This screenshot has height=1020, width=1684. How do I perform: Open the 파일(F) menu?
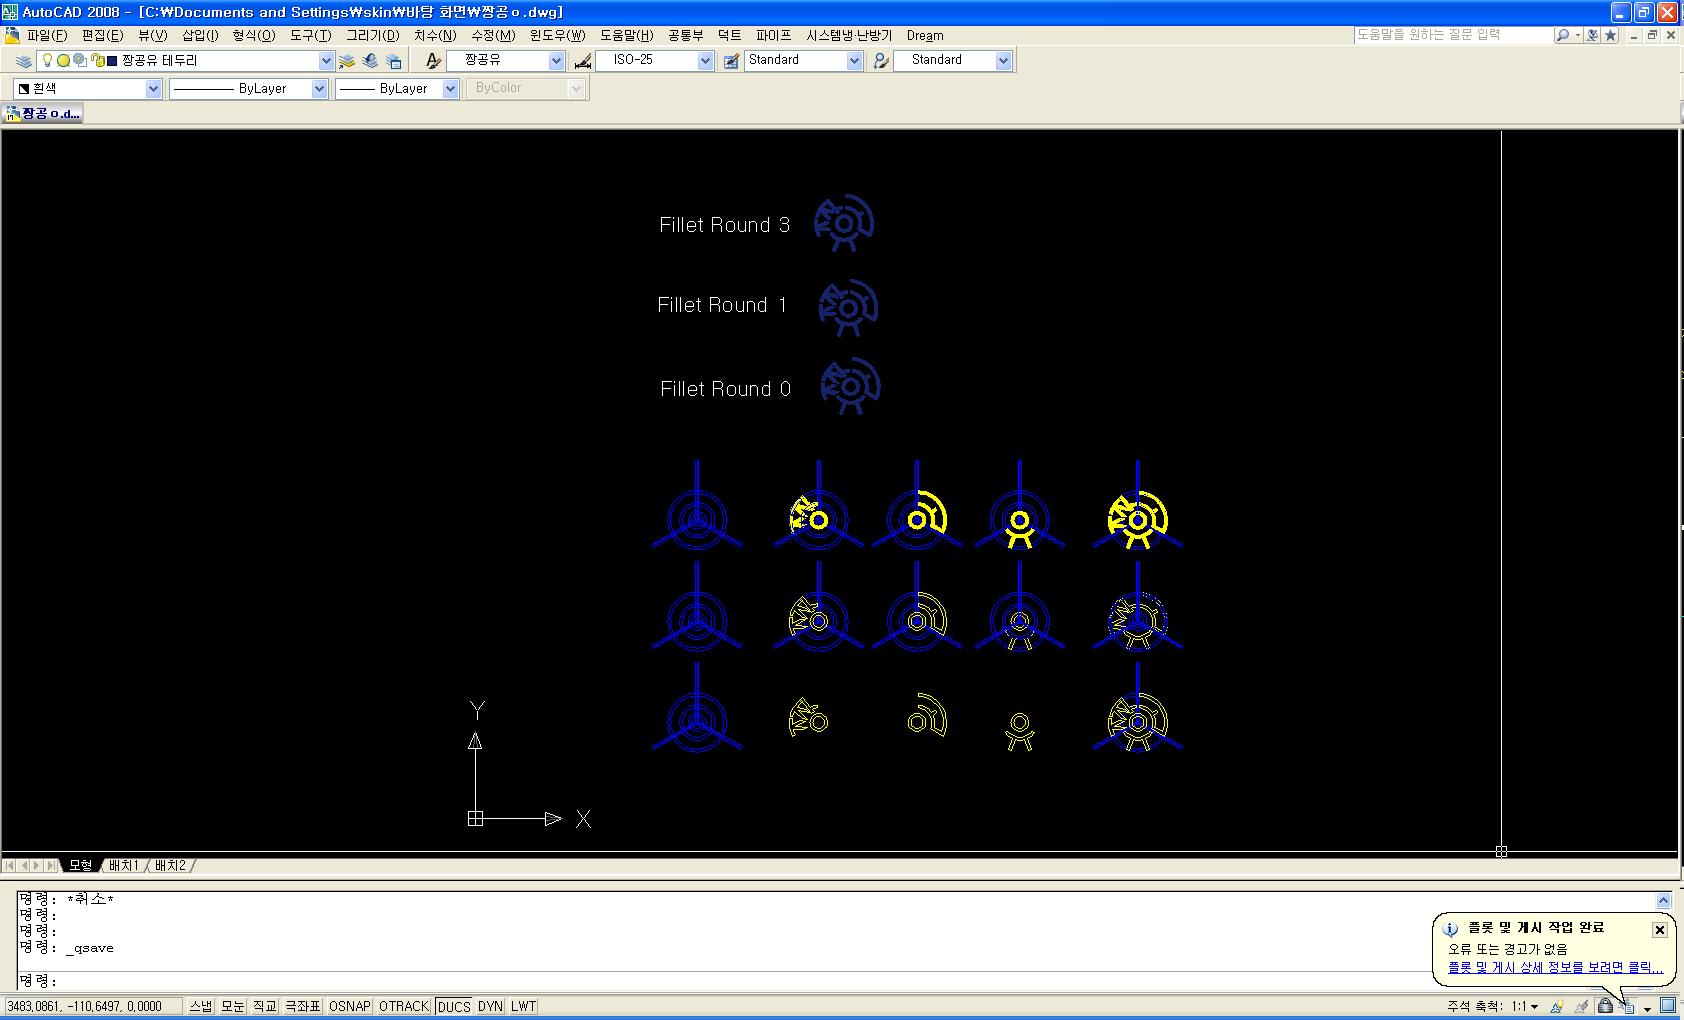(46, 35)
